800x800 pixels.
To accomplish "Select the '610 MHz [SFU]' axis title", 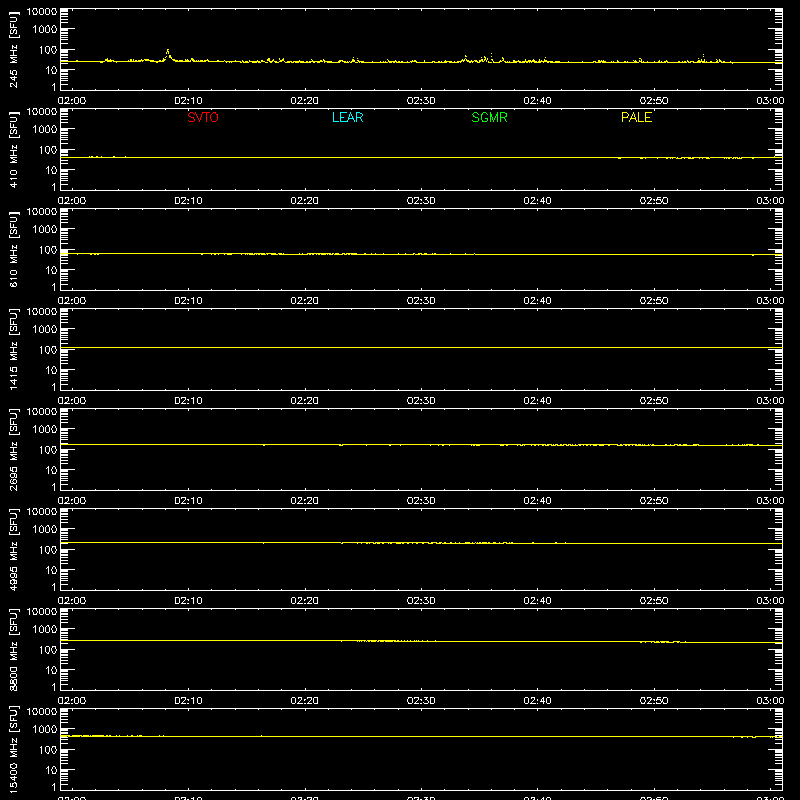I will tap(13, 249).
